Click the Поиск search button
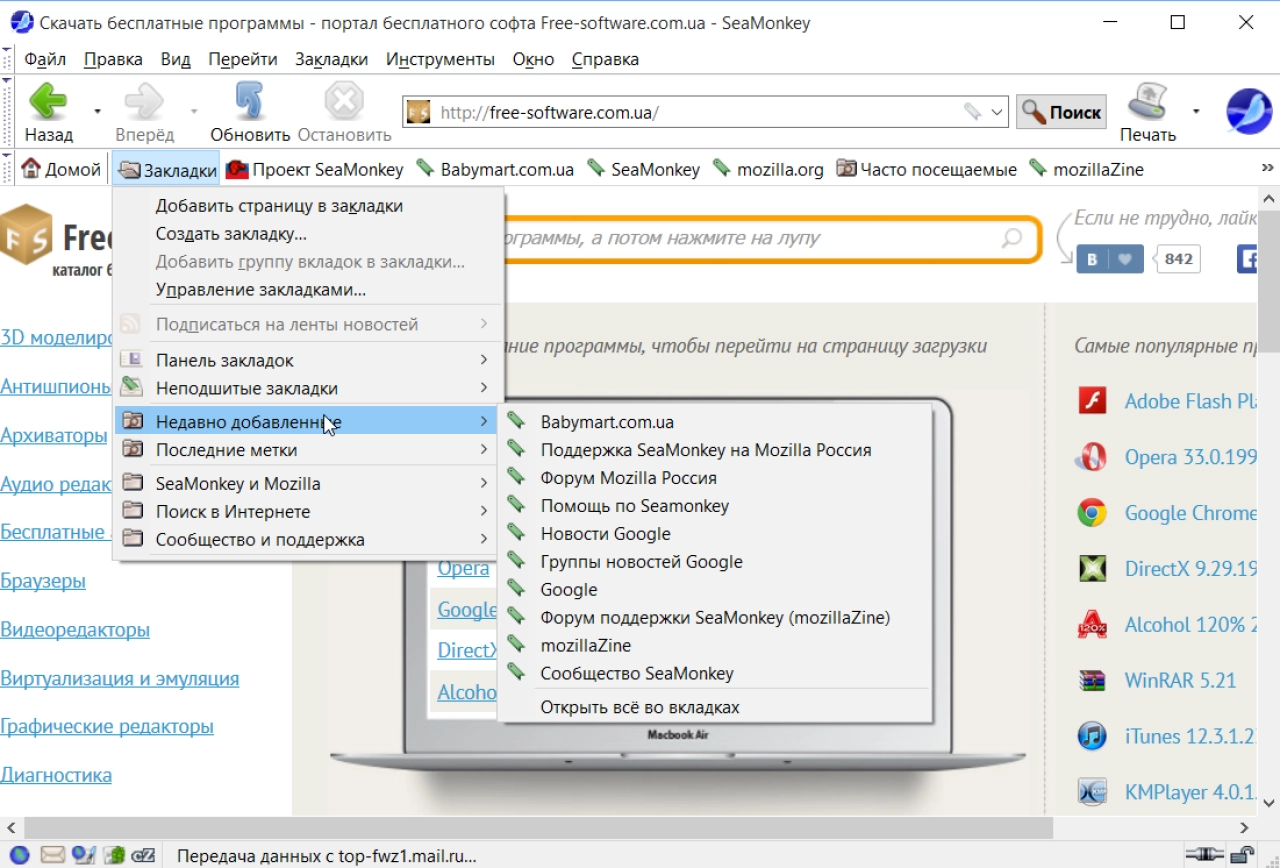The width and height of the screenshot is (1280, 868). [1061, 112]
